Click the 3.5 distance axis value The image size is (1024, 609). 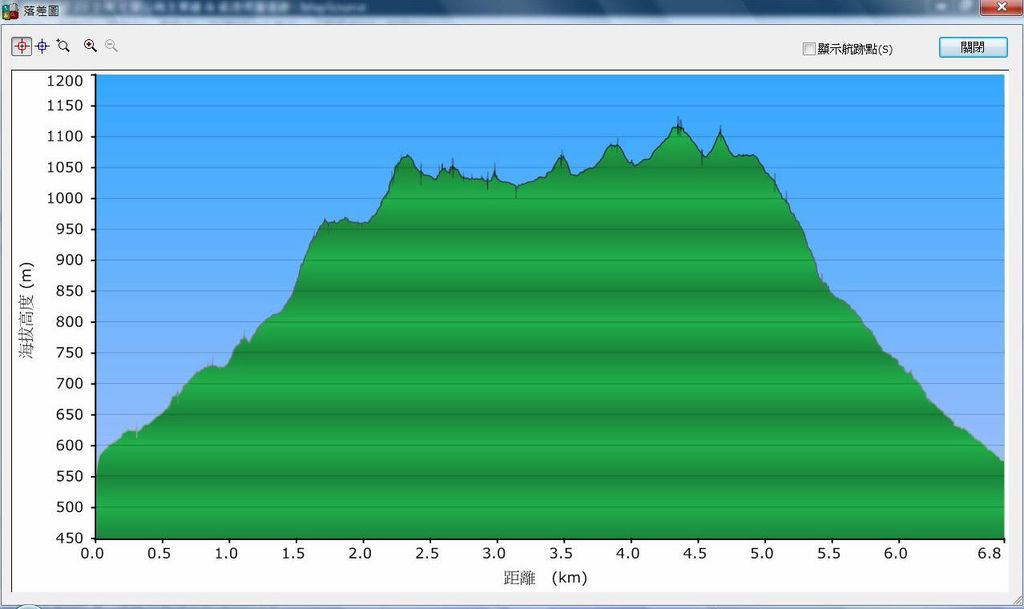pyautogui.click(x=561, y=554)
